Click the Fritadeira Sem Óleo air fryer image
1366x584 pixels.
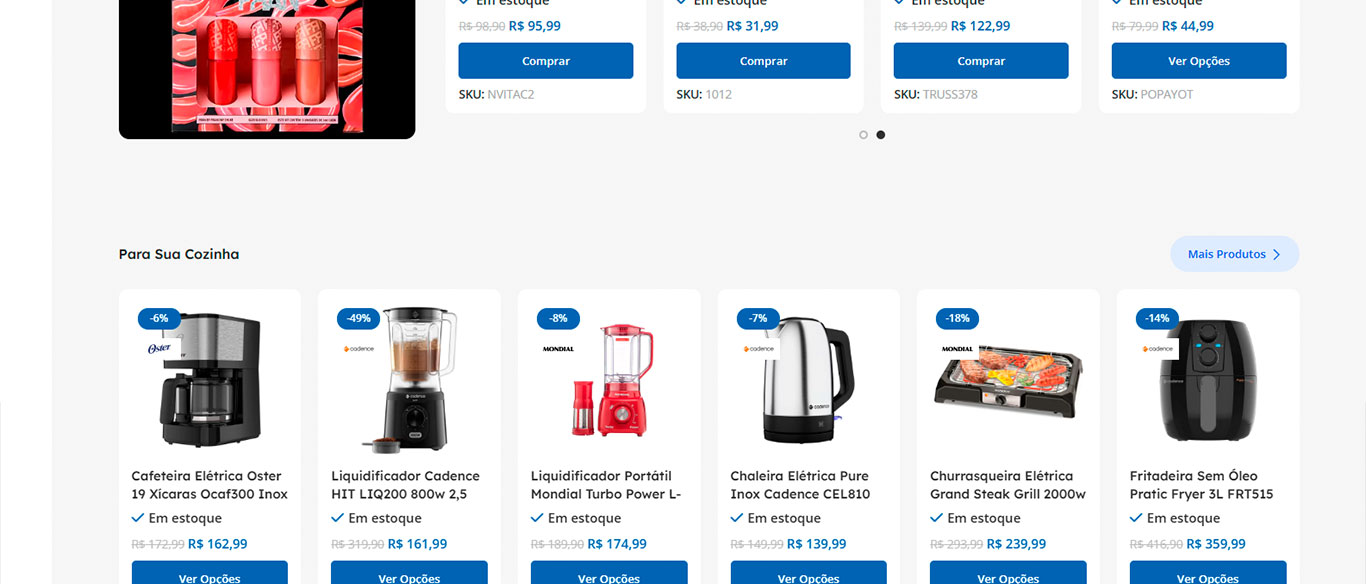[1208, 379]
